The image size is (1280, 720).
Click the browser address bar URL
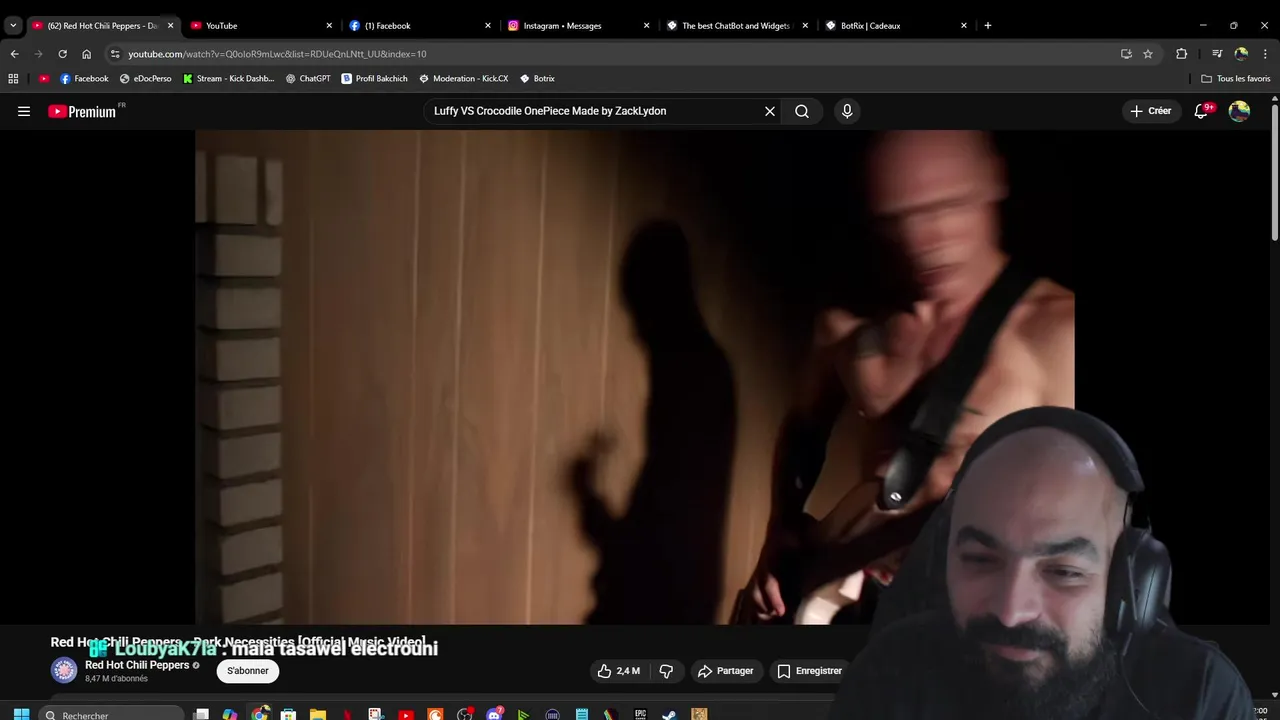pyautogui.click(x=277, y=54)
